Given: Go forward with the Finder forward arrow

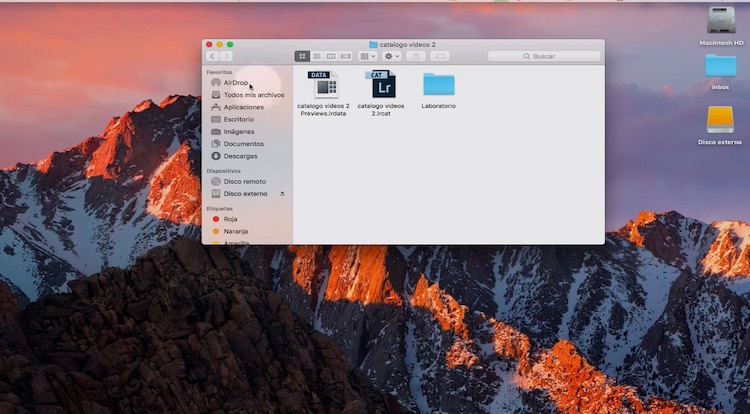Looking at the screenshot, I should pyautogui.click(x=226, y=56).
